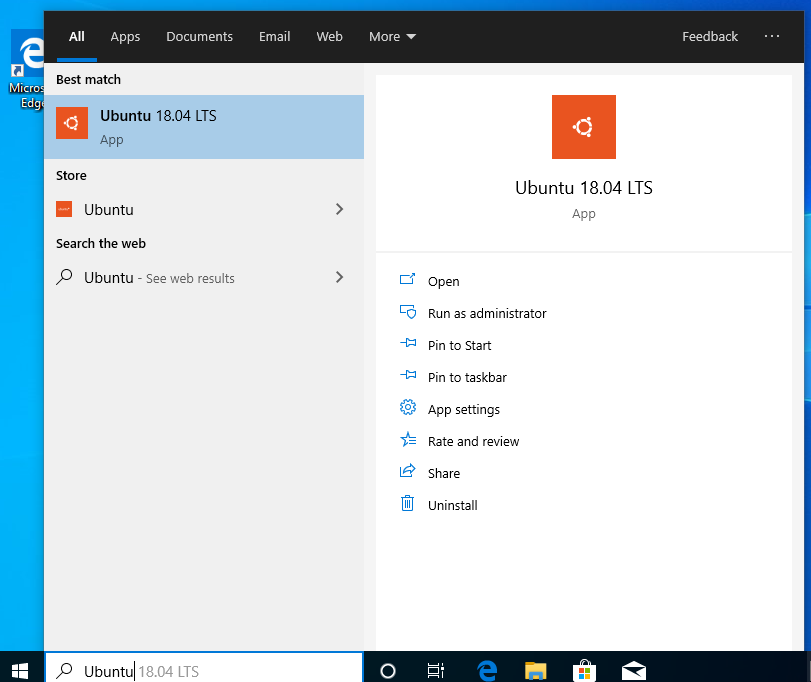Open App settings via the gear icon
The width and height of the screenshot is (811, 682).
coord(407,408)
